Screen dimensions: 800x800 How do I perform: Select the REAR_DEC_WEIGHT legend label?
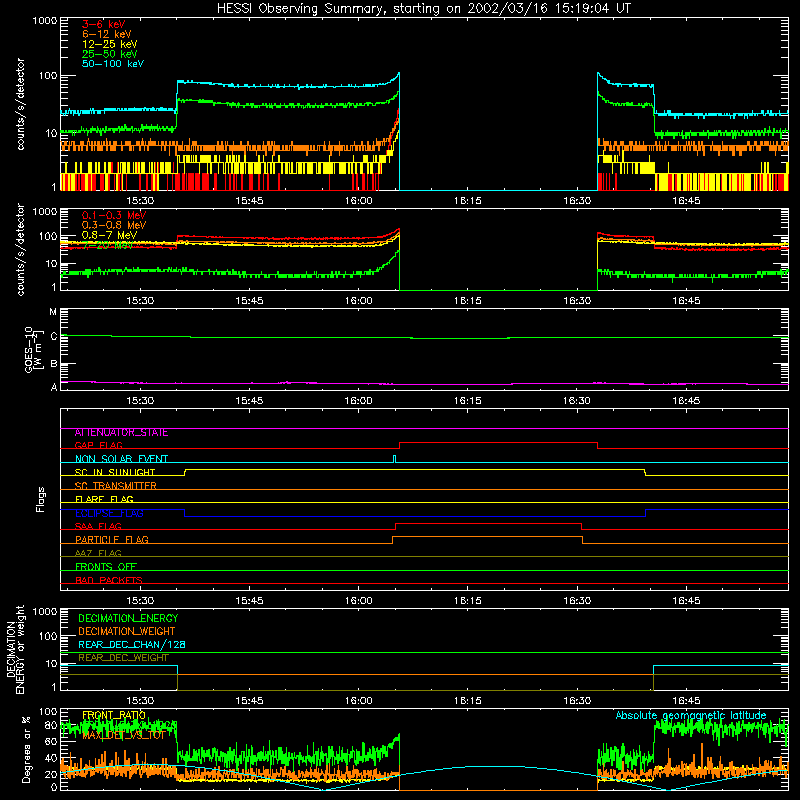click(x=123, y=658)
